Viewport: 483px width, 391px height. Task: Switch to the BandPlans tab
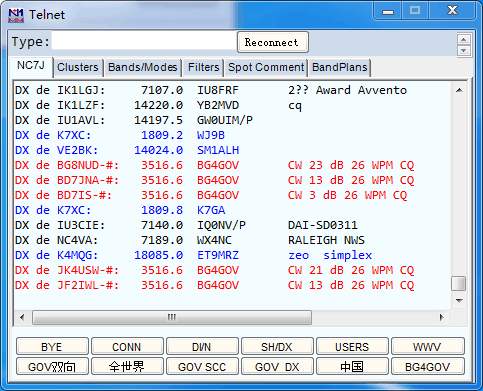[340, 67]
